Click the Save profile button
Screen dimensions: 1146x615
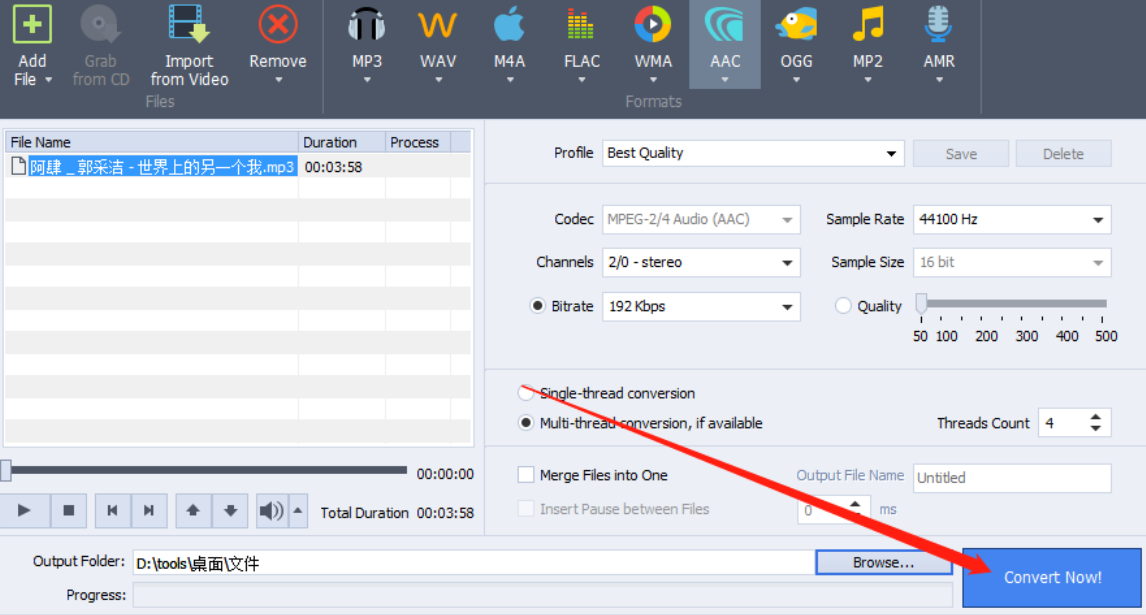pyautogui.click(x=961, y=154)
